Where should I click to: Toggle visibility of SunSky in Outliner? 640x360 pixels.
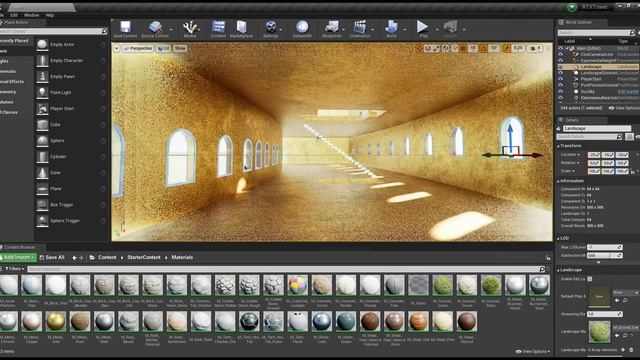point(560,91)
